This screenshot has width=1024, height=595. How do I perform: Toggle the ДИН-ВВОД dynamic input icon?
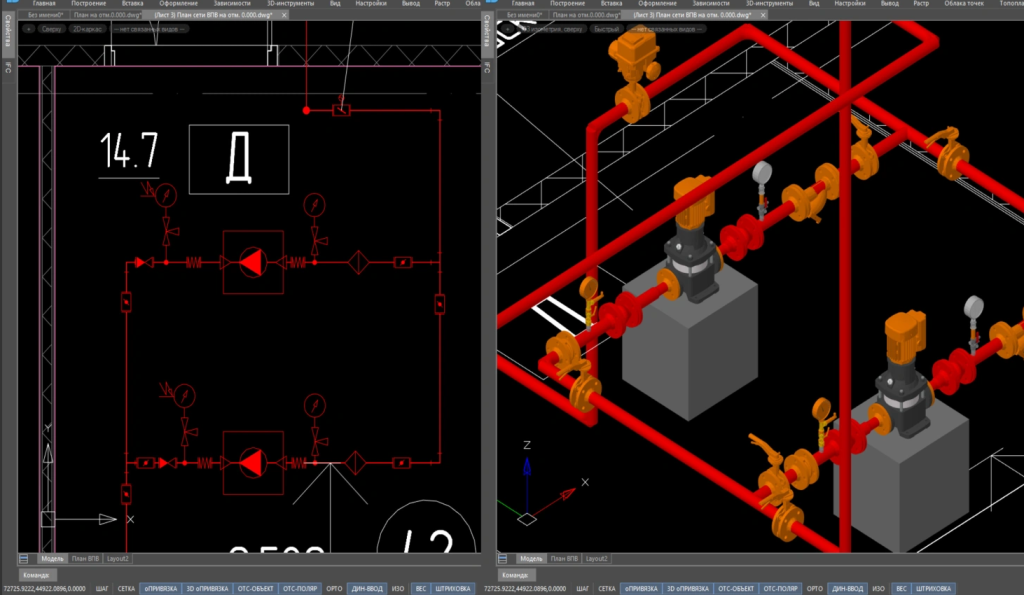[366, 589]
